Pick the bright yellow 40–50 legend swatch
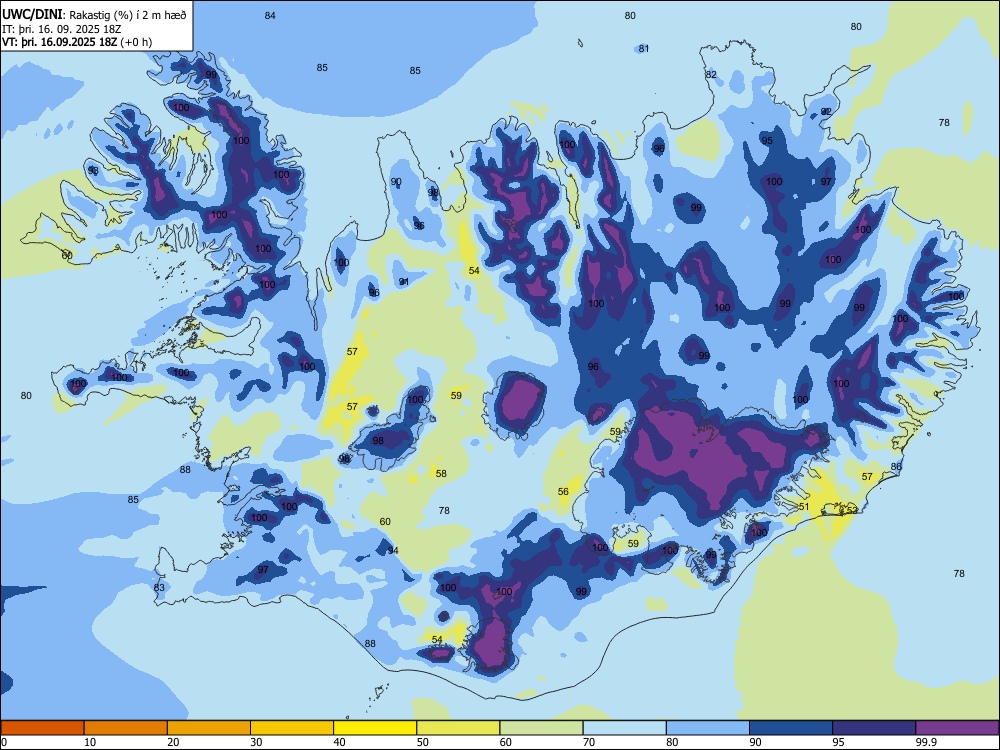This screenshot has width=1000, height=750. (x=375, y=728)
